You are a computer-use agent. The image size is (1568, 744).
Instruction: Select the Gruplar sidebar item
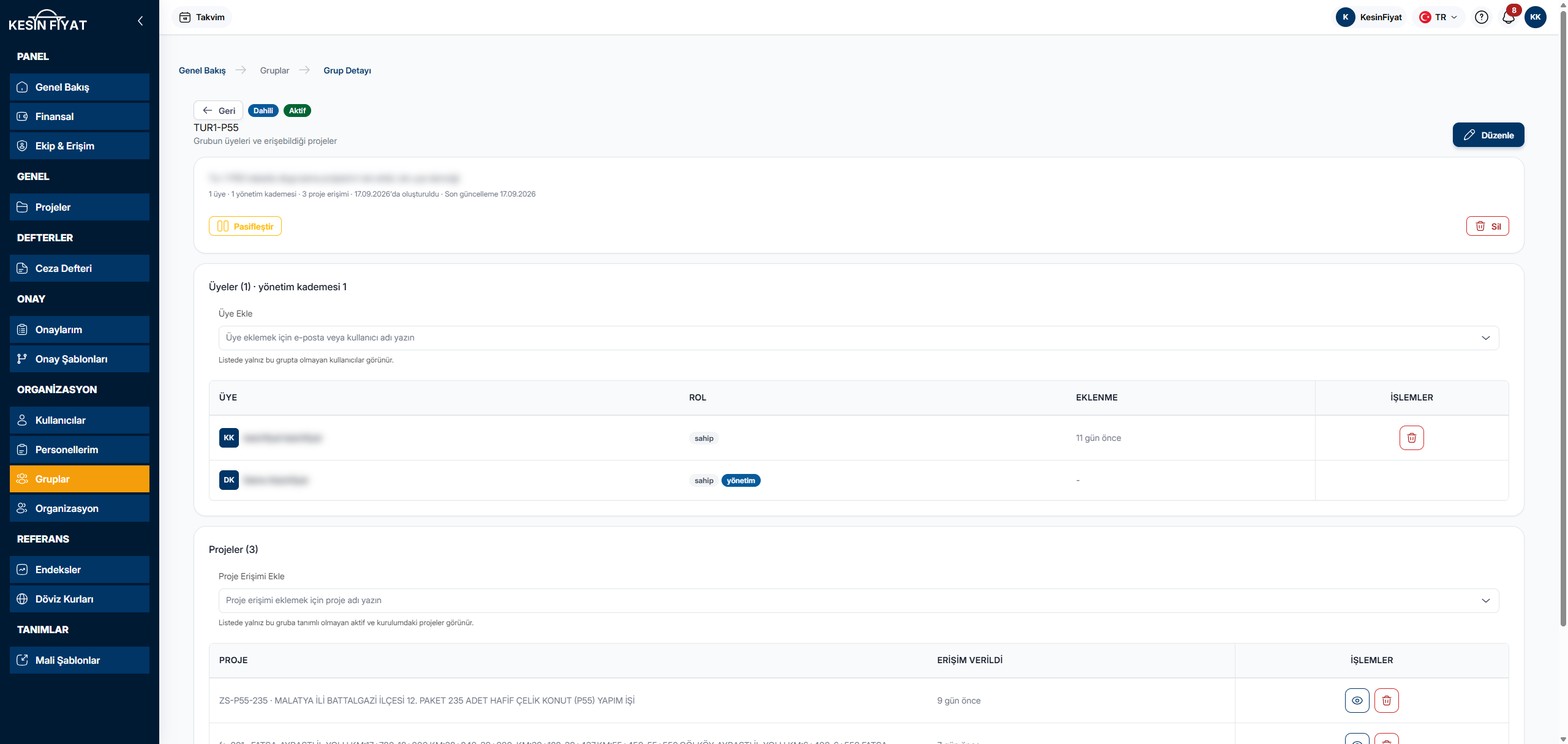point(79,479)
